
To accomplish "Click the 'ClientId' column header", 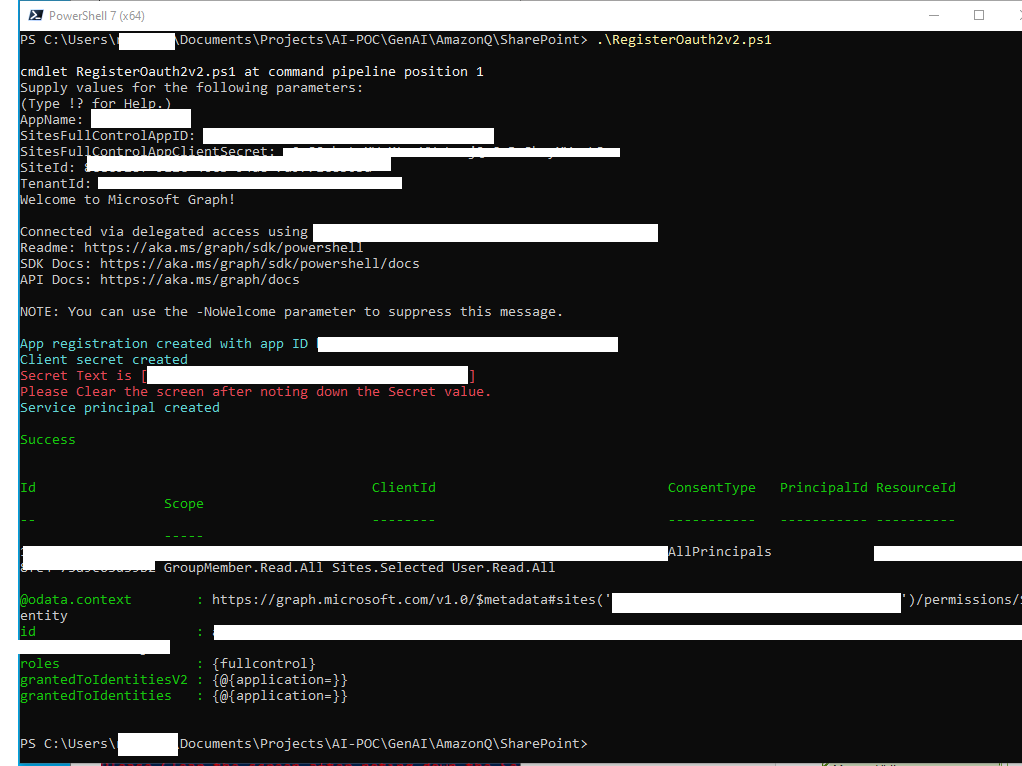I will [x=403, y=488].
